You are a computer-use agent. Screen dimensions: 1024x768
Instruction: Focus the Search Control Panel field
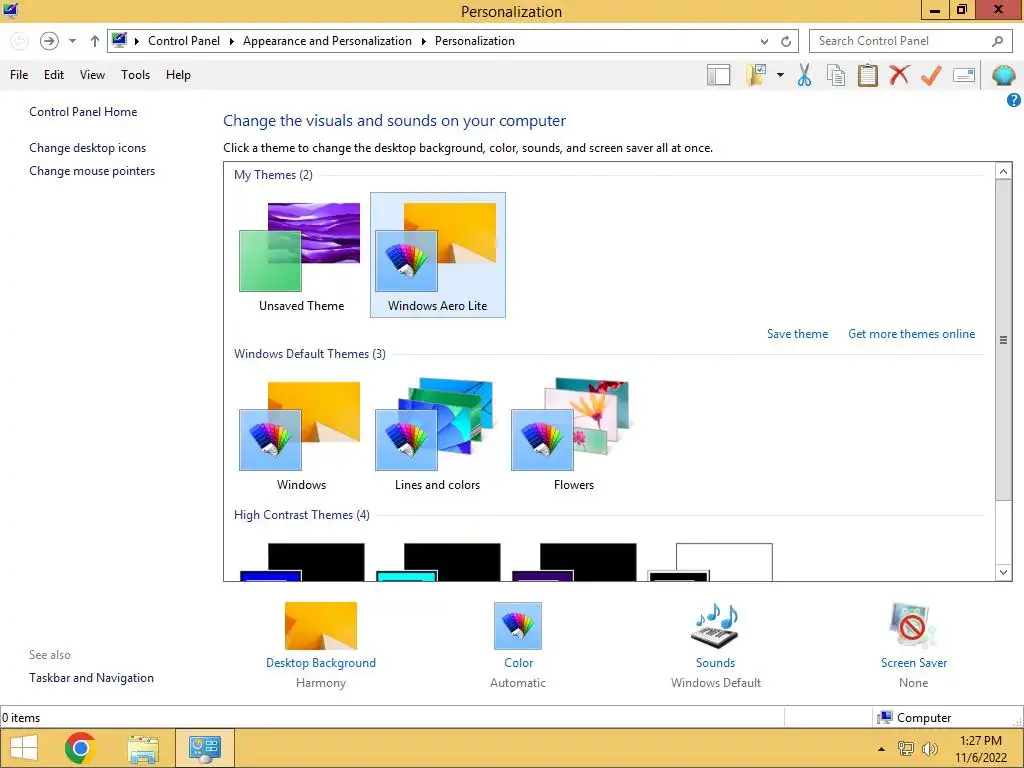911,41
